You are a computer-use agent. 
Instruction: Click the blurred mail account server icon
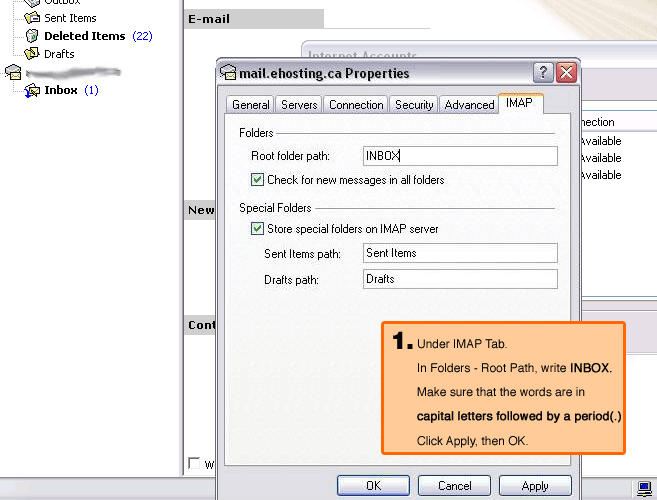pos(13,72)
